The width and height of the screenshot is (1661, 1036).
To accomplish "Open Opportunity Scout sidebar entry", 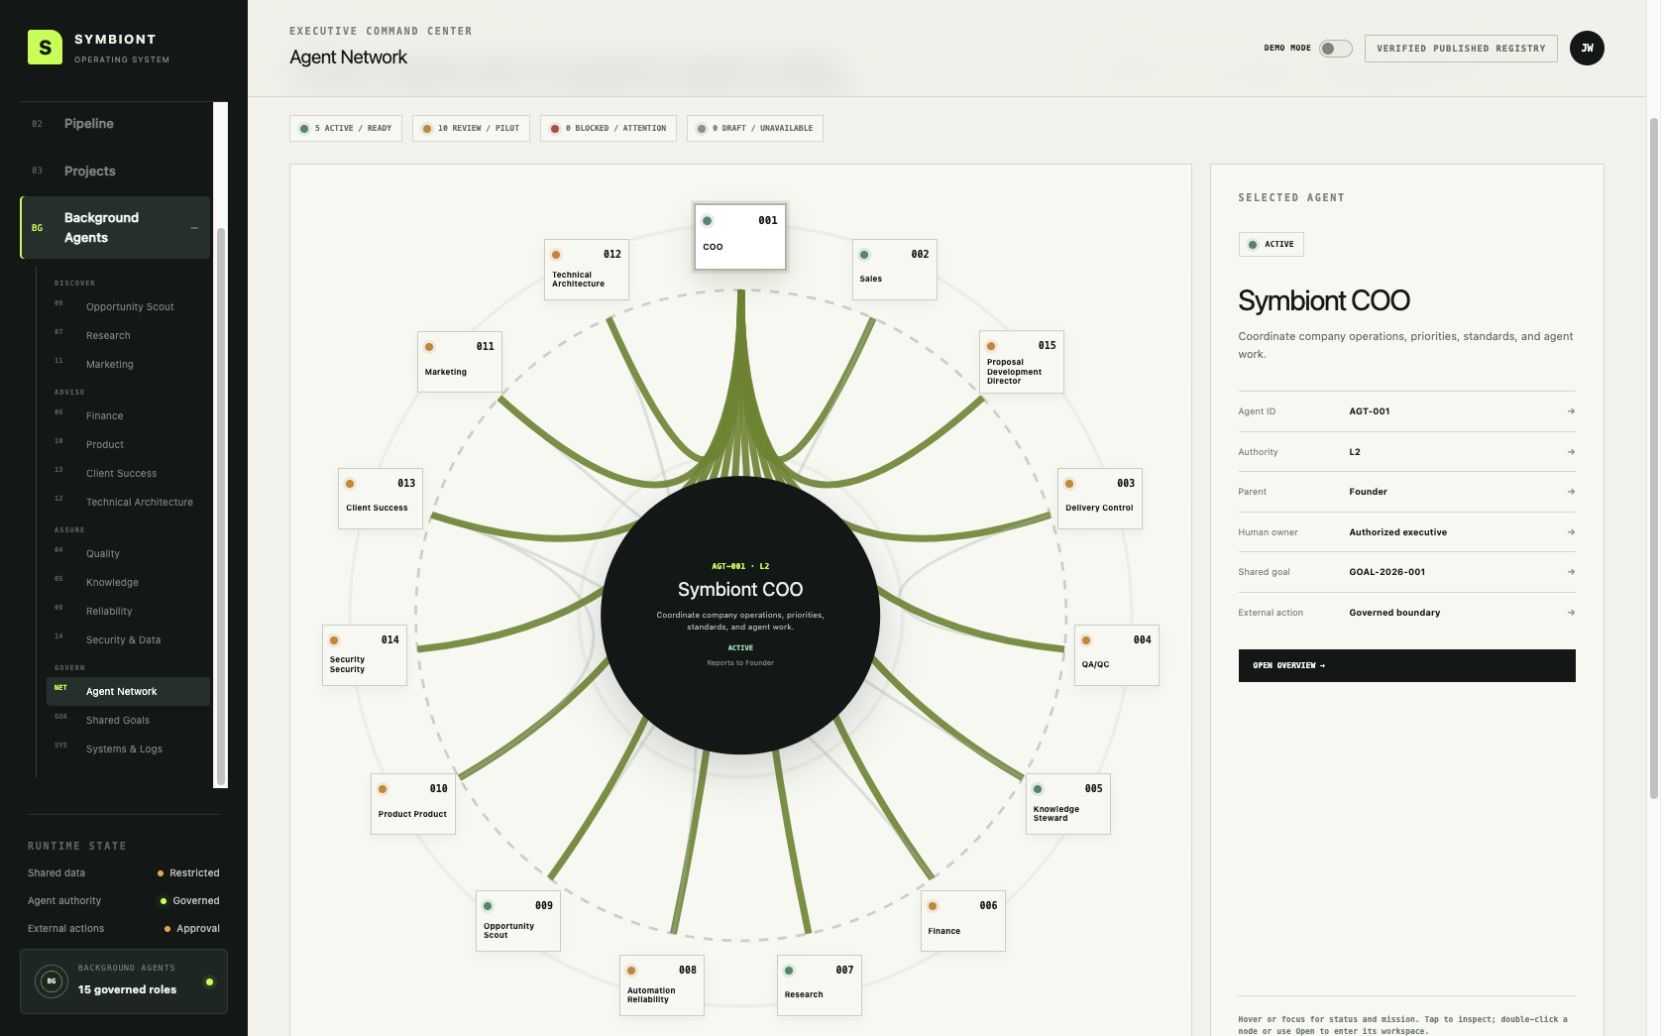I will coord(129,307).
